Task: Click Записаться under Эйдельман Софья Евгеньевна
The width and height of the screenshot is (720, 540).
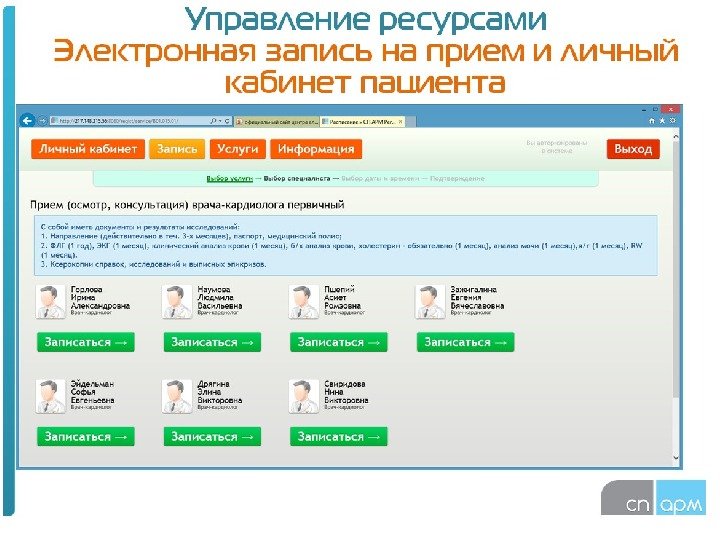Action: click(86, 437)
